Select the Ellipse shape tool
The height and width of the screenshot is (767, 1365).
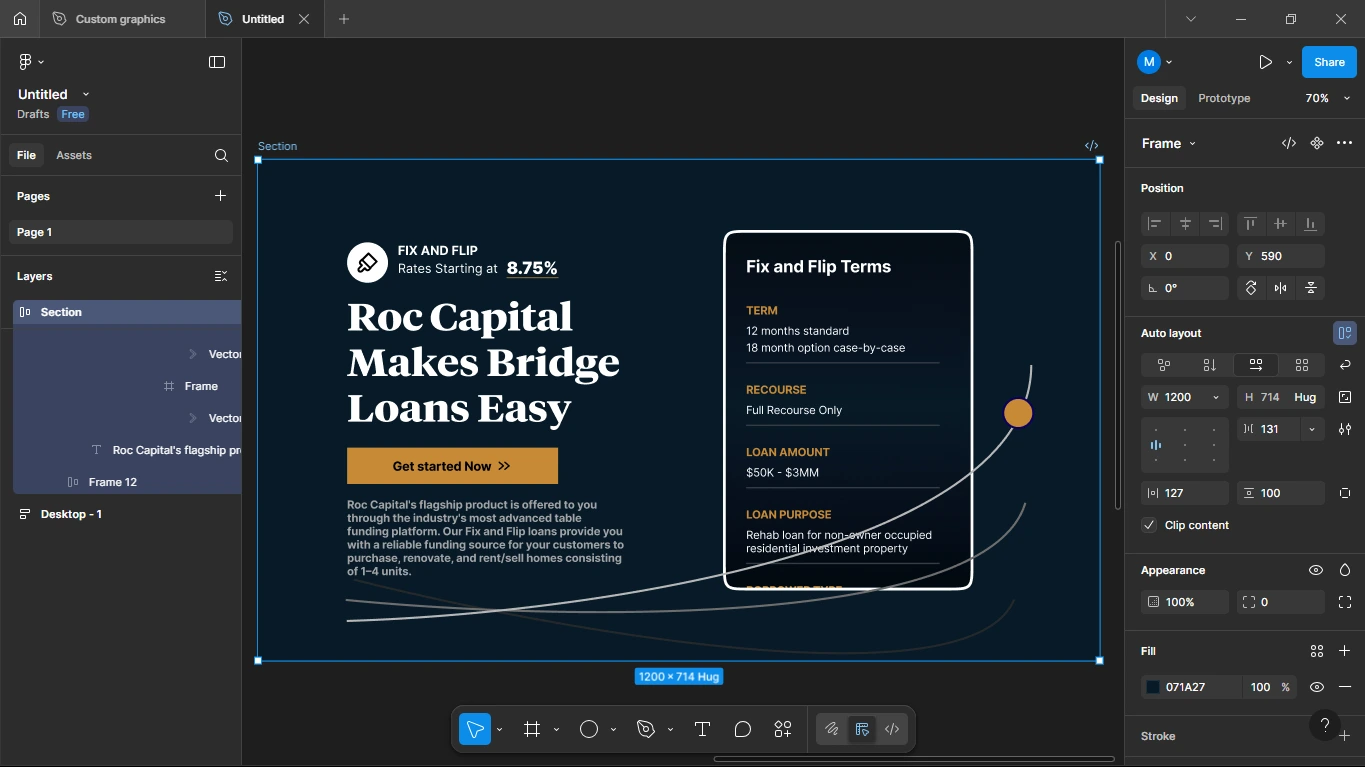[x=589, y=729]
